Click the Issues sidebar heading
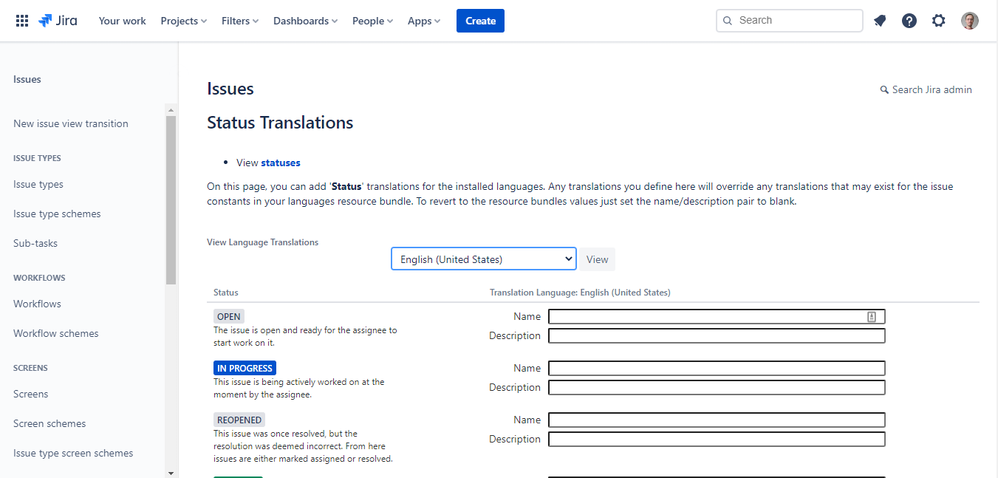Viewport: 998px width, 478px height. (27, 80)
